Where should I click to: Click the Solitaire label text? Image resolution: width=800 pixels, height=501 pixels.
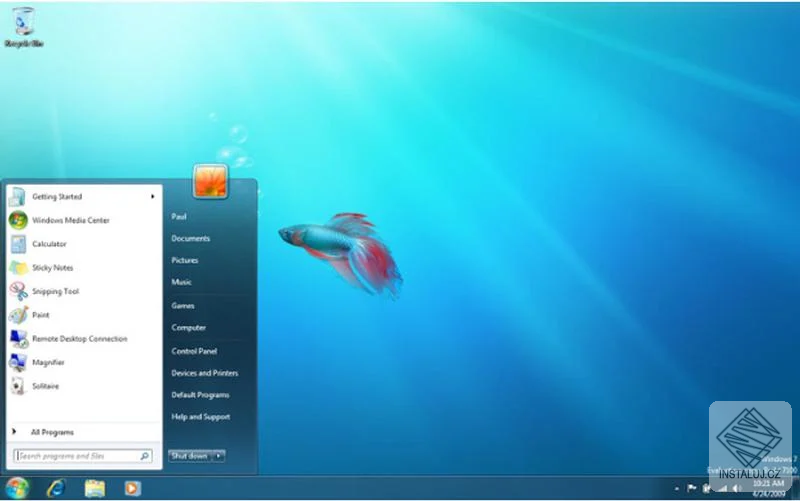[x=45, y=386]
